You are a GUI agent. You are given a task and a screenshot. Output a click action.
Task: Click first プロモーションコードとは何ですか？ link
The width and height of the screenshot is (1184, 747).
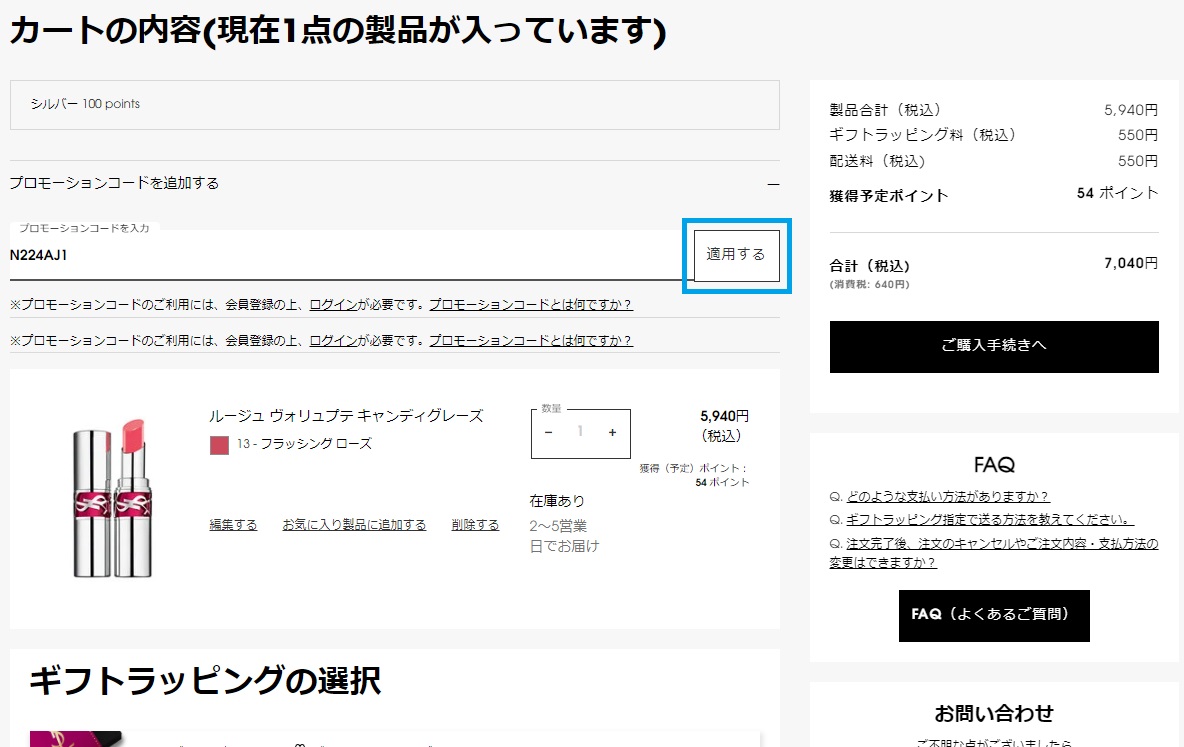tap(531, 304)
